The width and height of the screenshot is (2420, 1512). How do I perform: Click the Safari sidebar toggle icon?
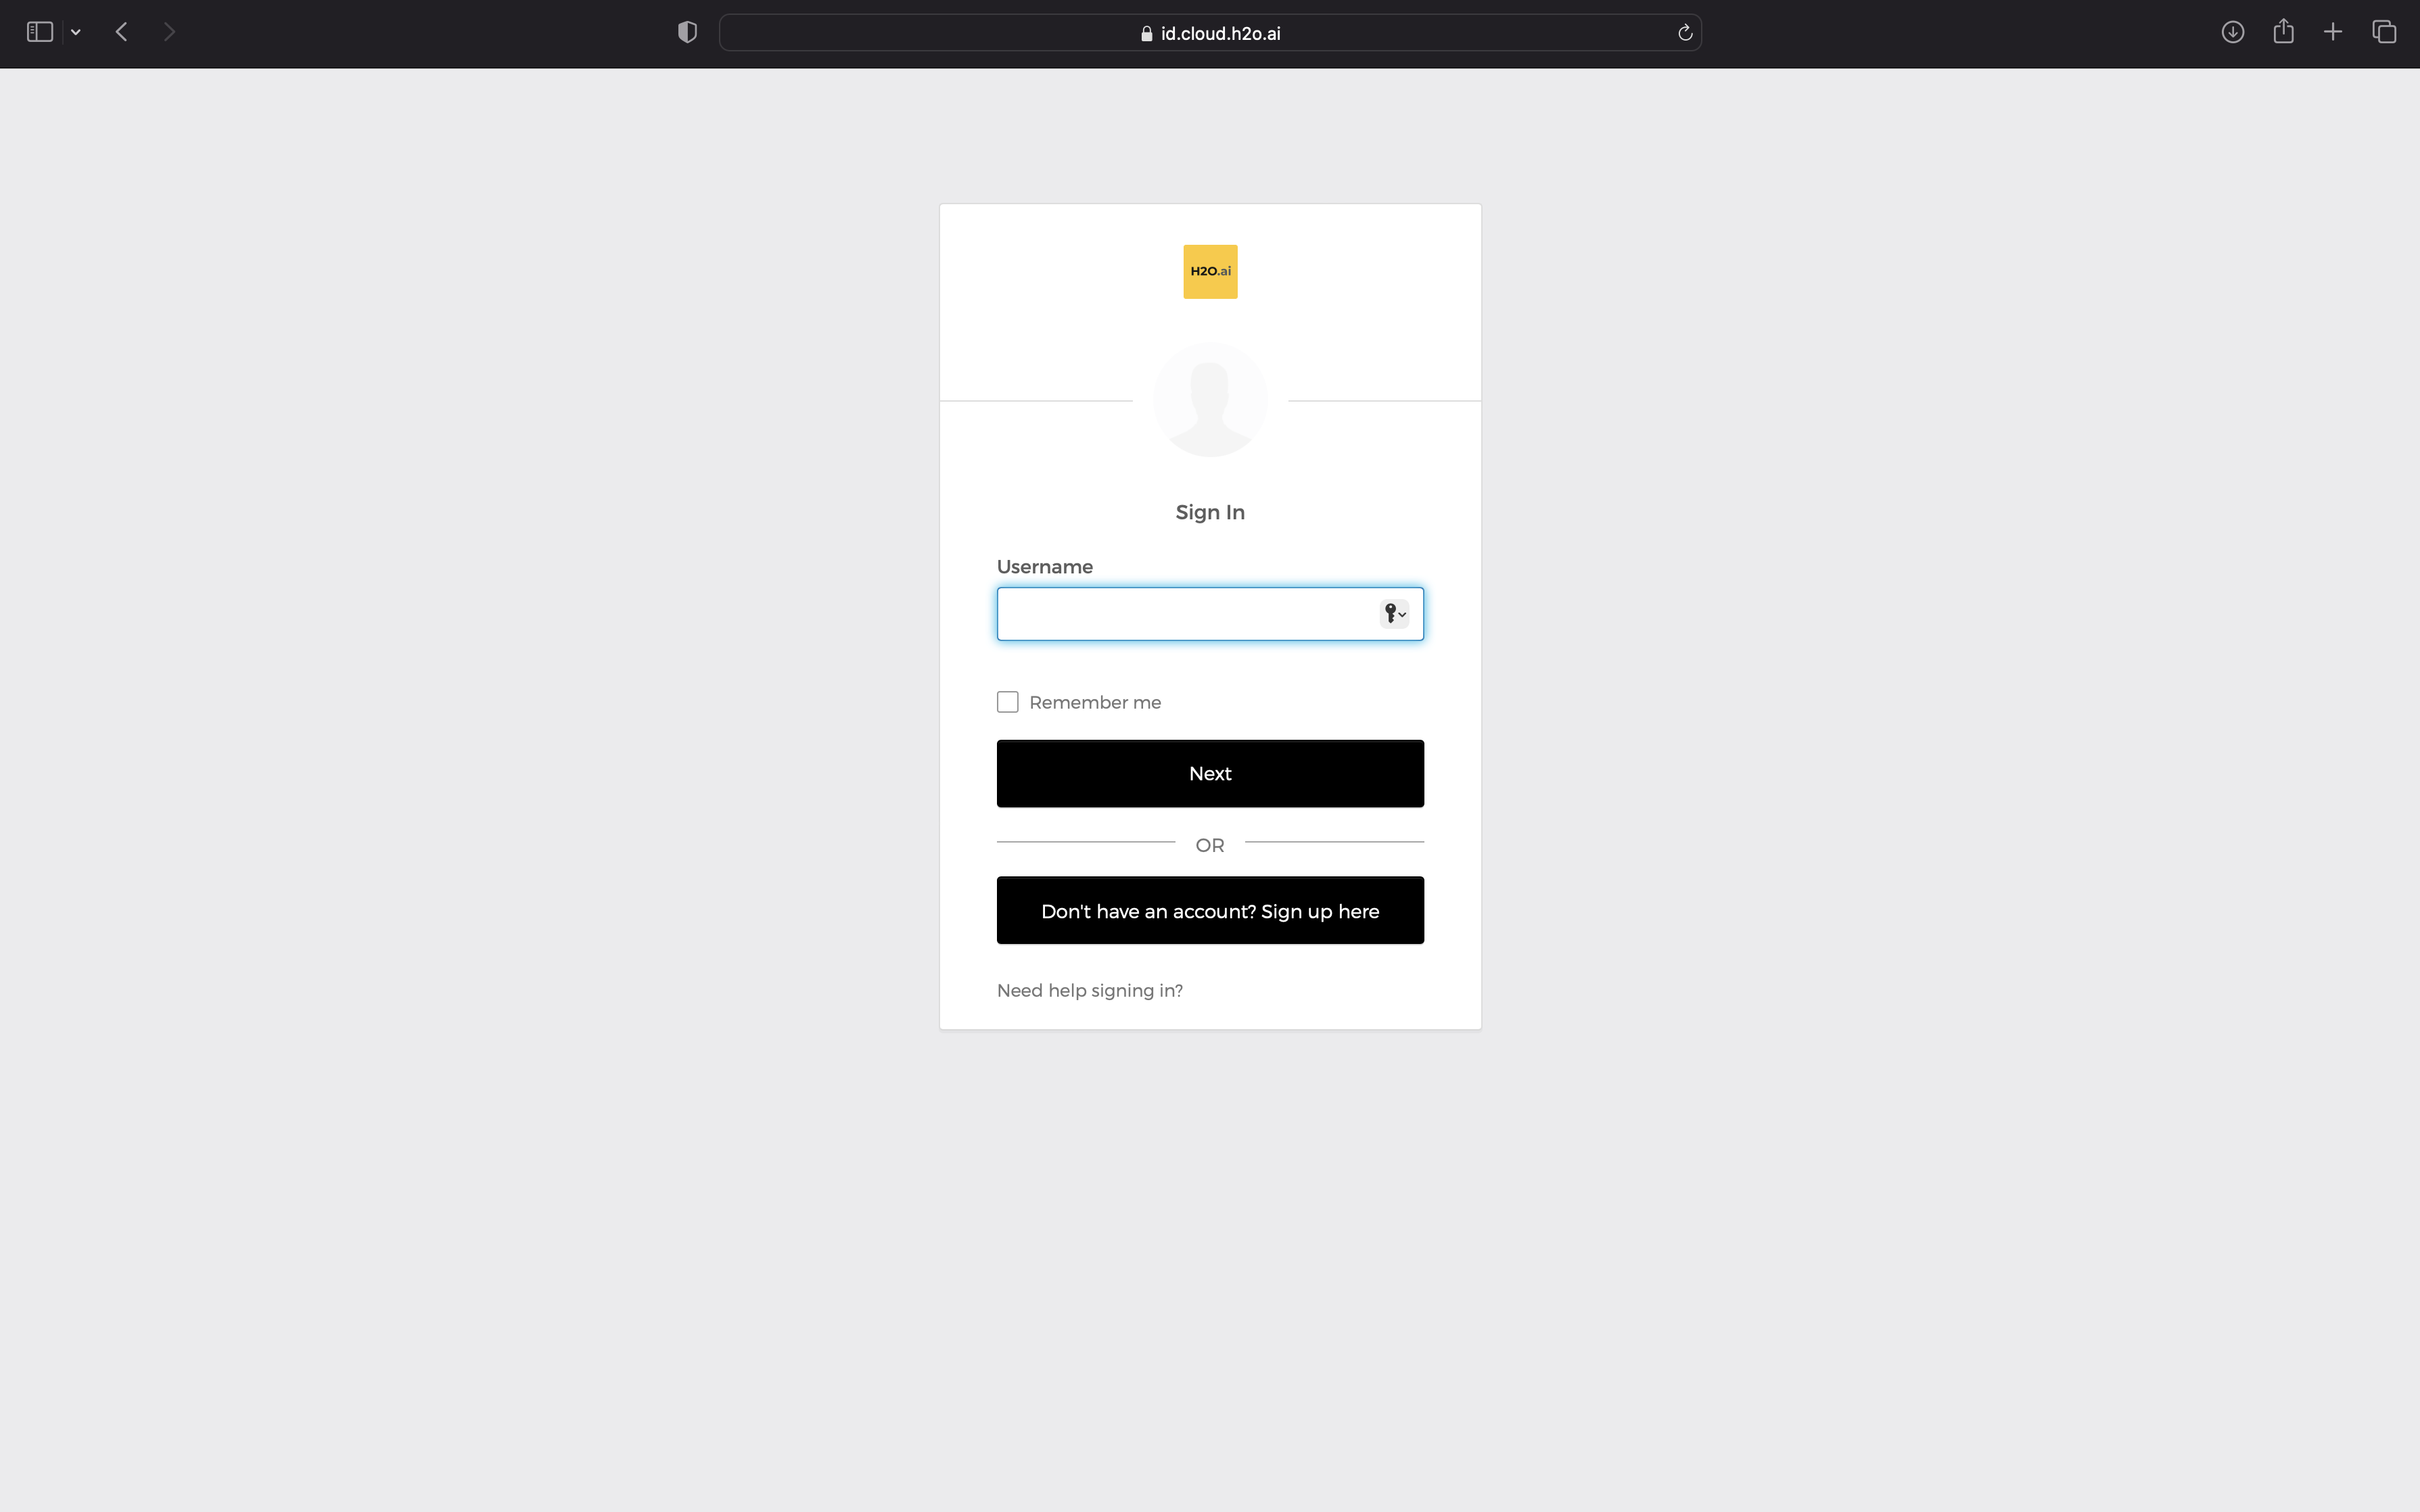tap(39, 31)
